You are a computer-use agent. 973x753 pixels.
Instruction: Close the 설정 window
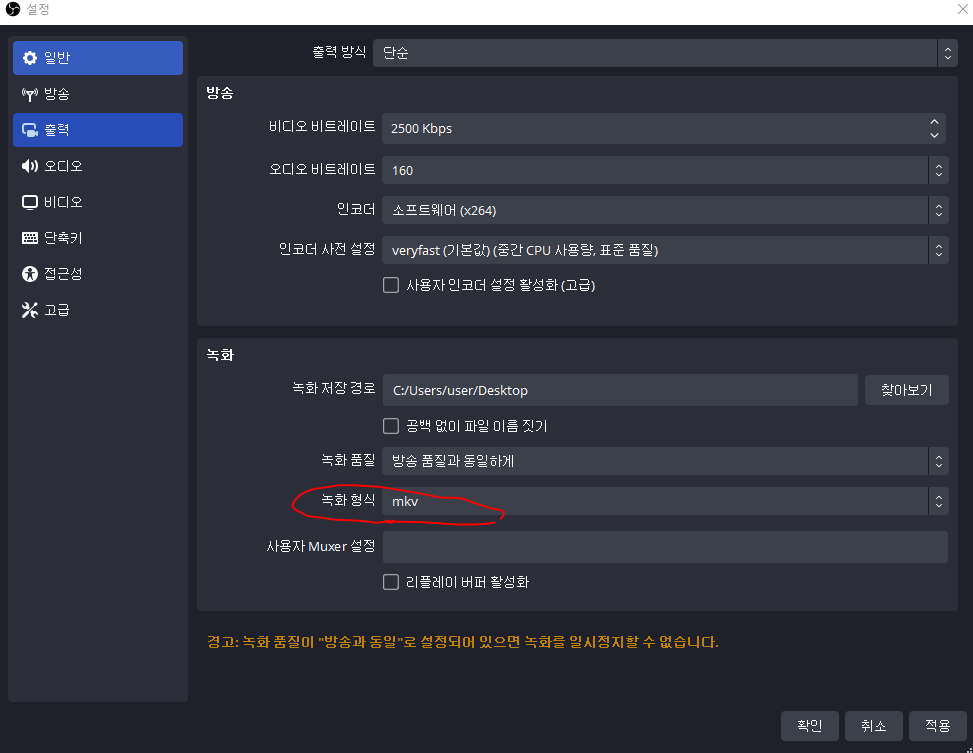tap(962, 9)
